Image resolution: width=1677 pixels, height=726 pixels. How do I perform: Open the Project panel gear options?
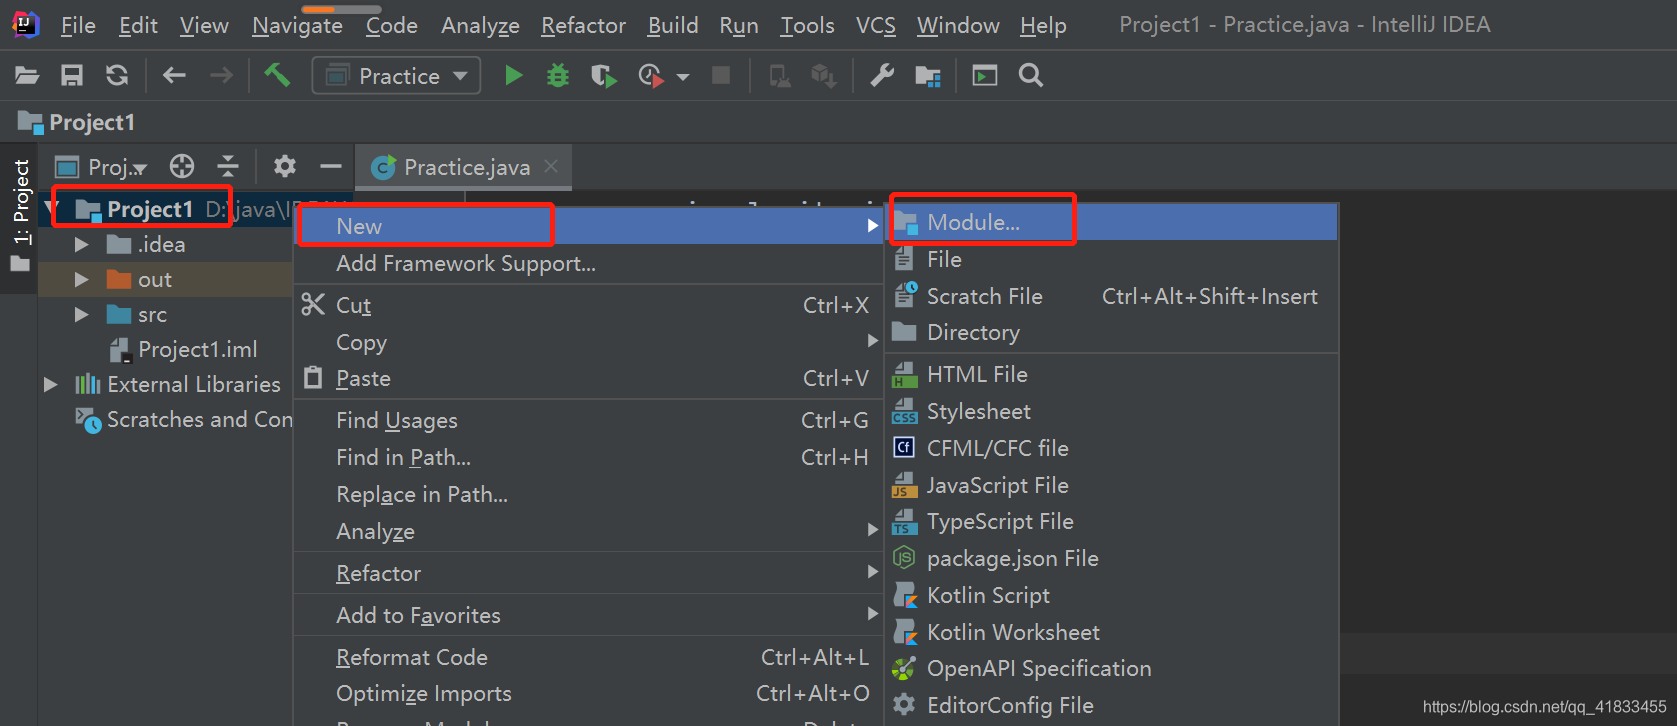point(285,166)
